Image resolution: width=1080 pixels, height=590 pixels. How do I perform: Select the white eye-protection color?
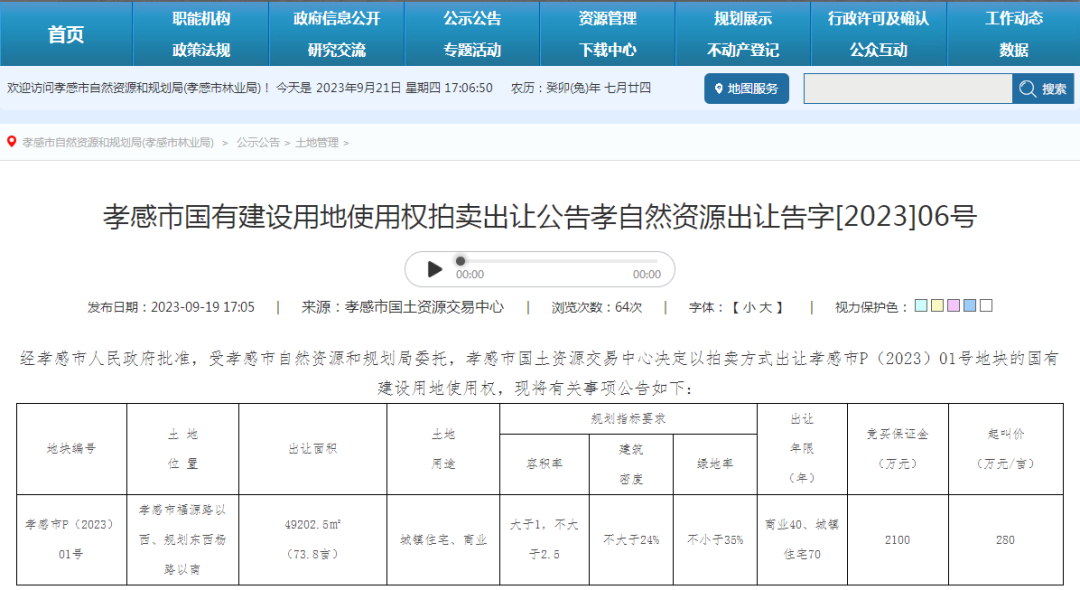[986, 306]
